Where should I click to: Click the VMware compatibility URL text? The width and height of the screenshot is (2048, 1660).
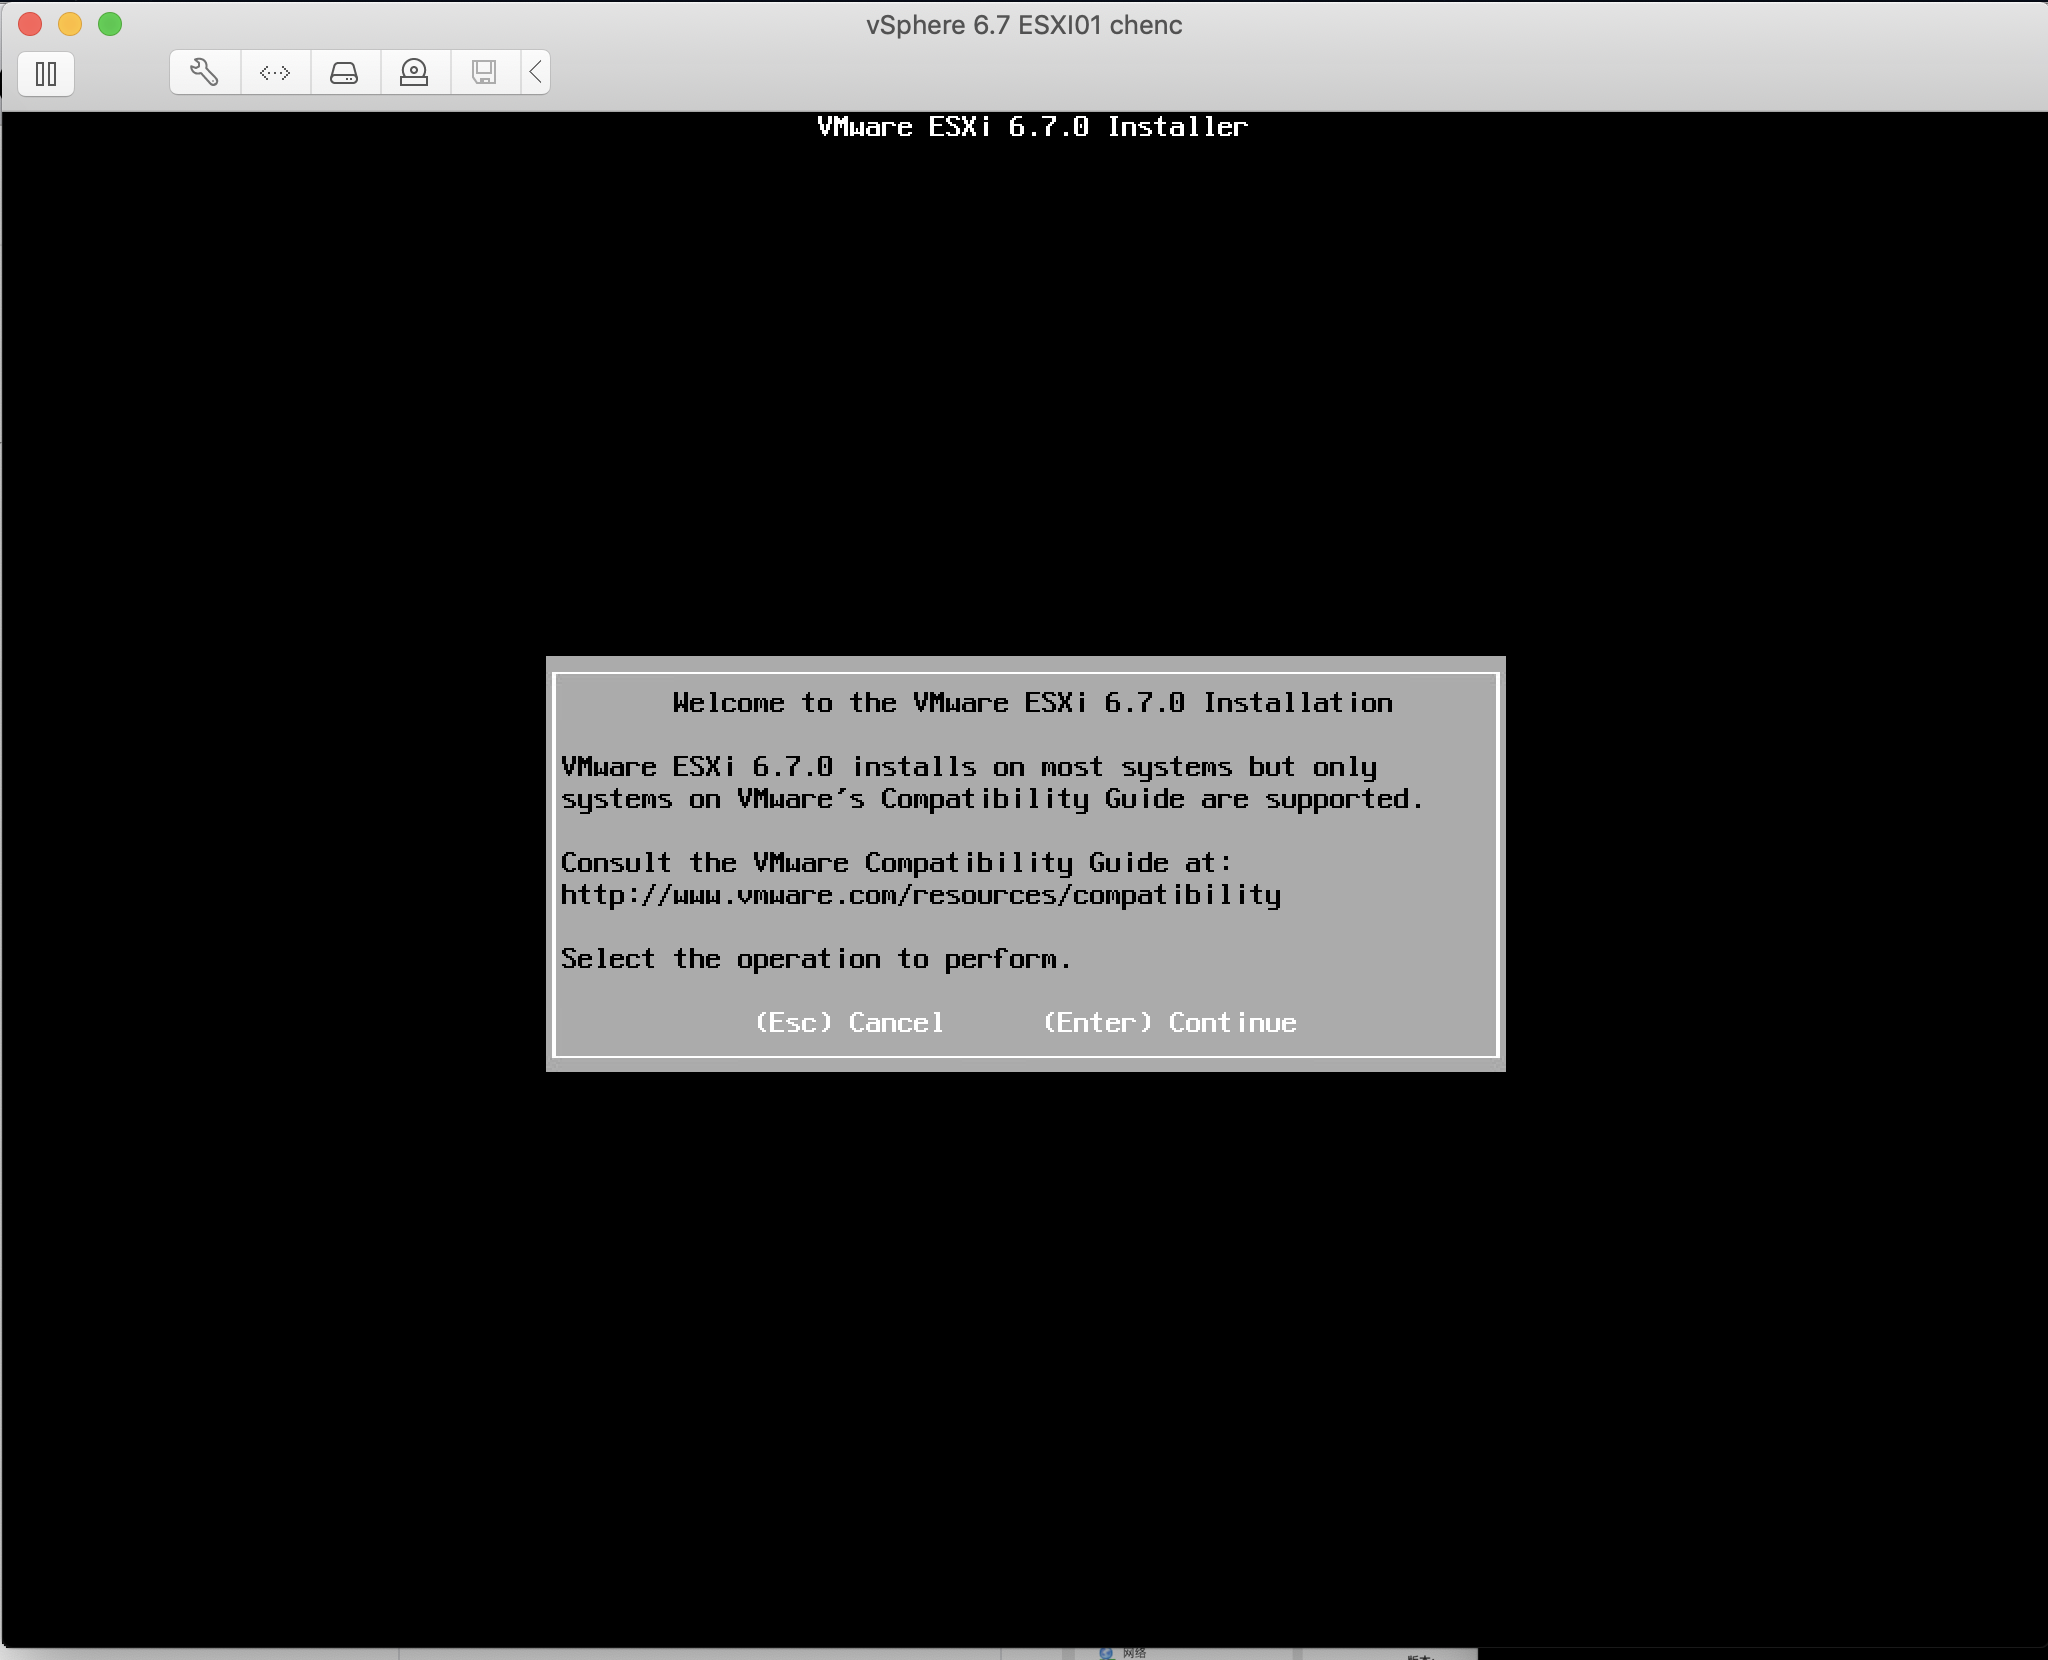click(920, 895)
